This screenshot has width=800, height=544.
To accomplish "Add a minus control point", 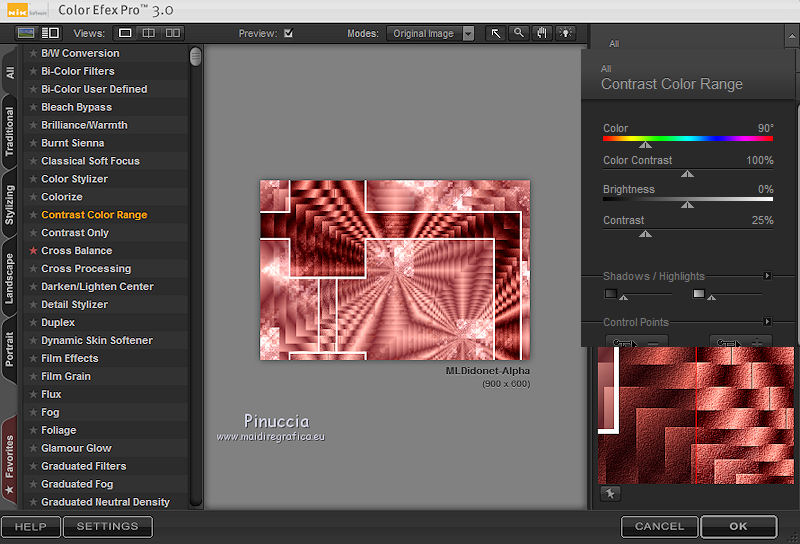I will 636,343.
